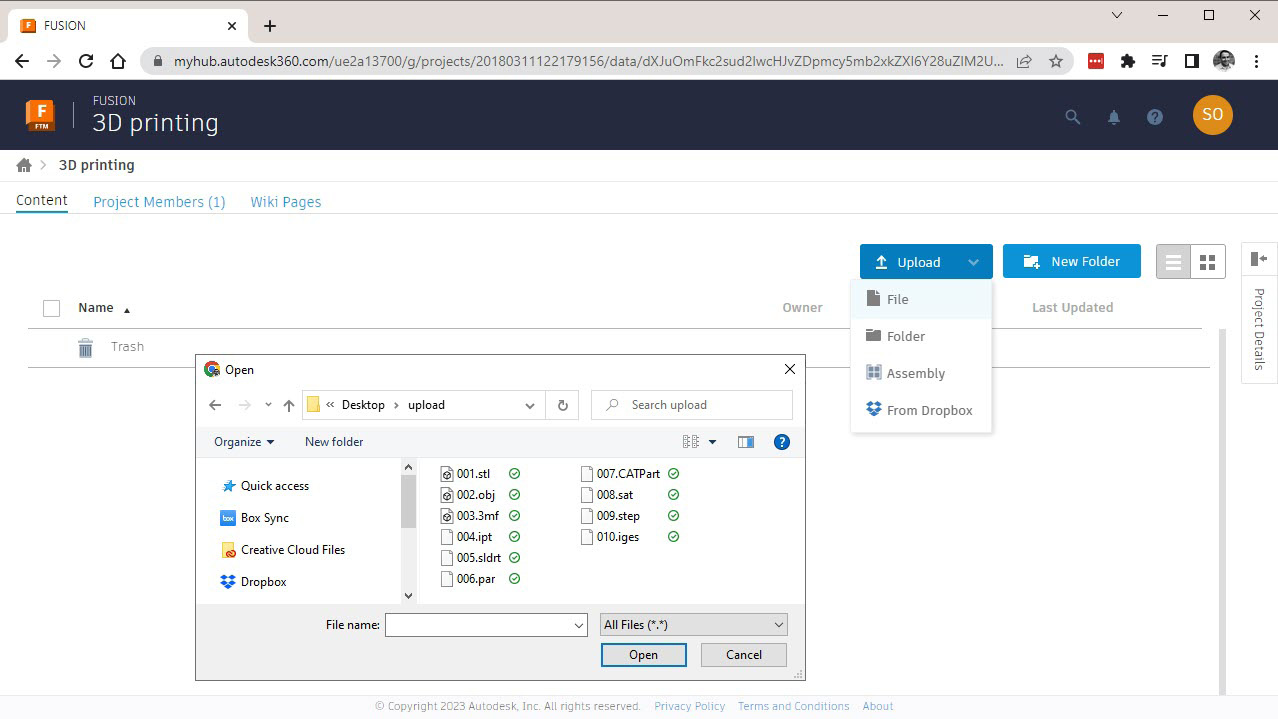1278x719 pixels.
Task: Switch to list view layout
Action: [x=1174, y=262]
